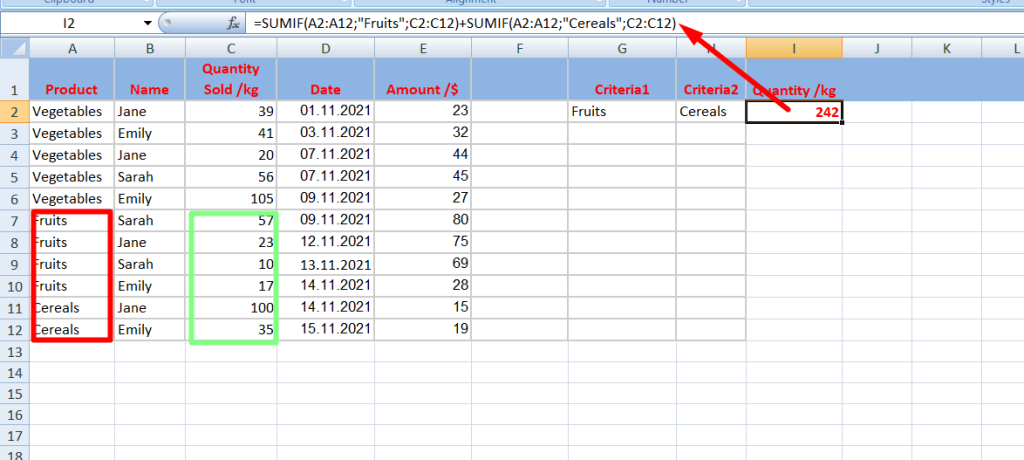Select the quantity cell showing 105

click(231, 199)
